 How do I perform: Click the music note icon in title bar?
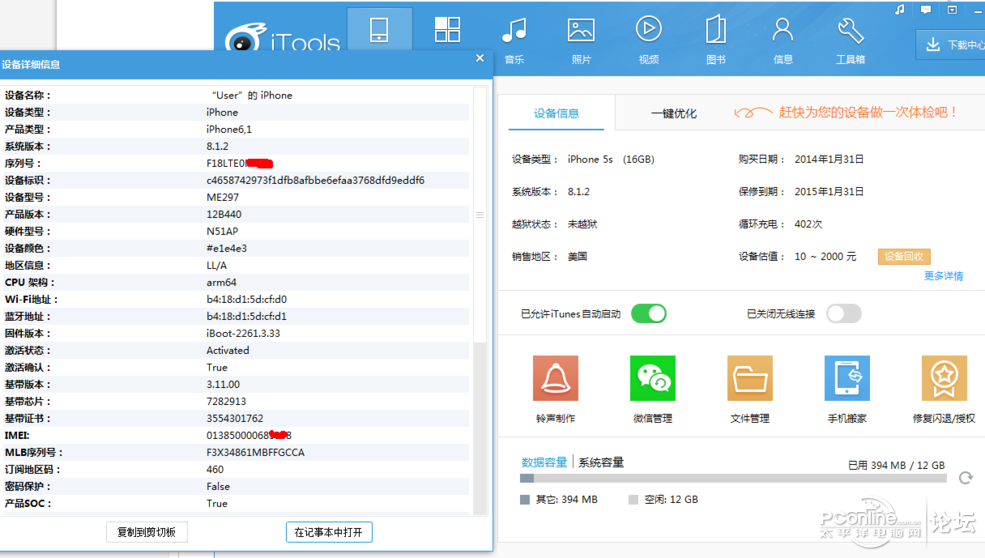tap(900, 9)
